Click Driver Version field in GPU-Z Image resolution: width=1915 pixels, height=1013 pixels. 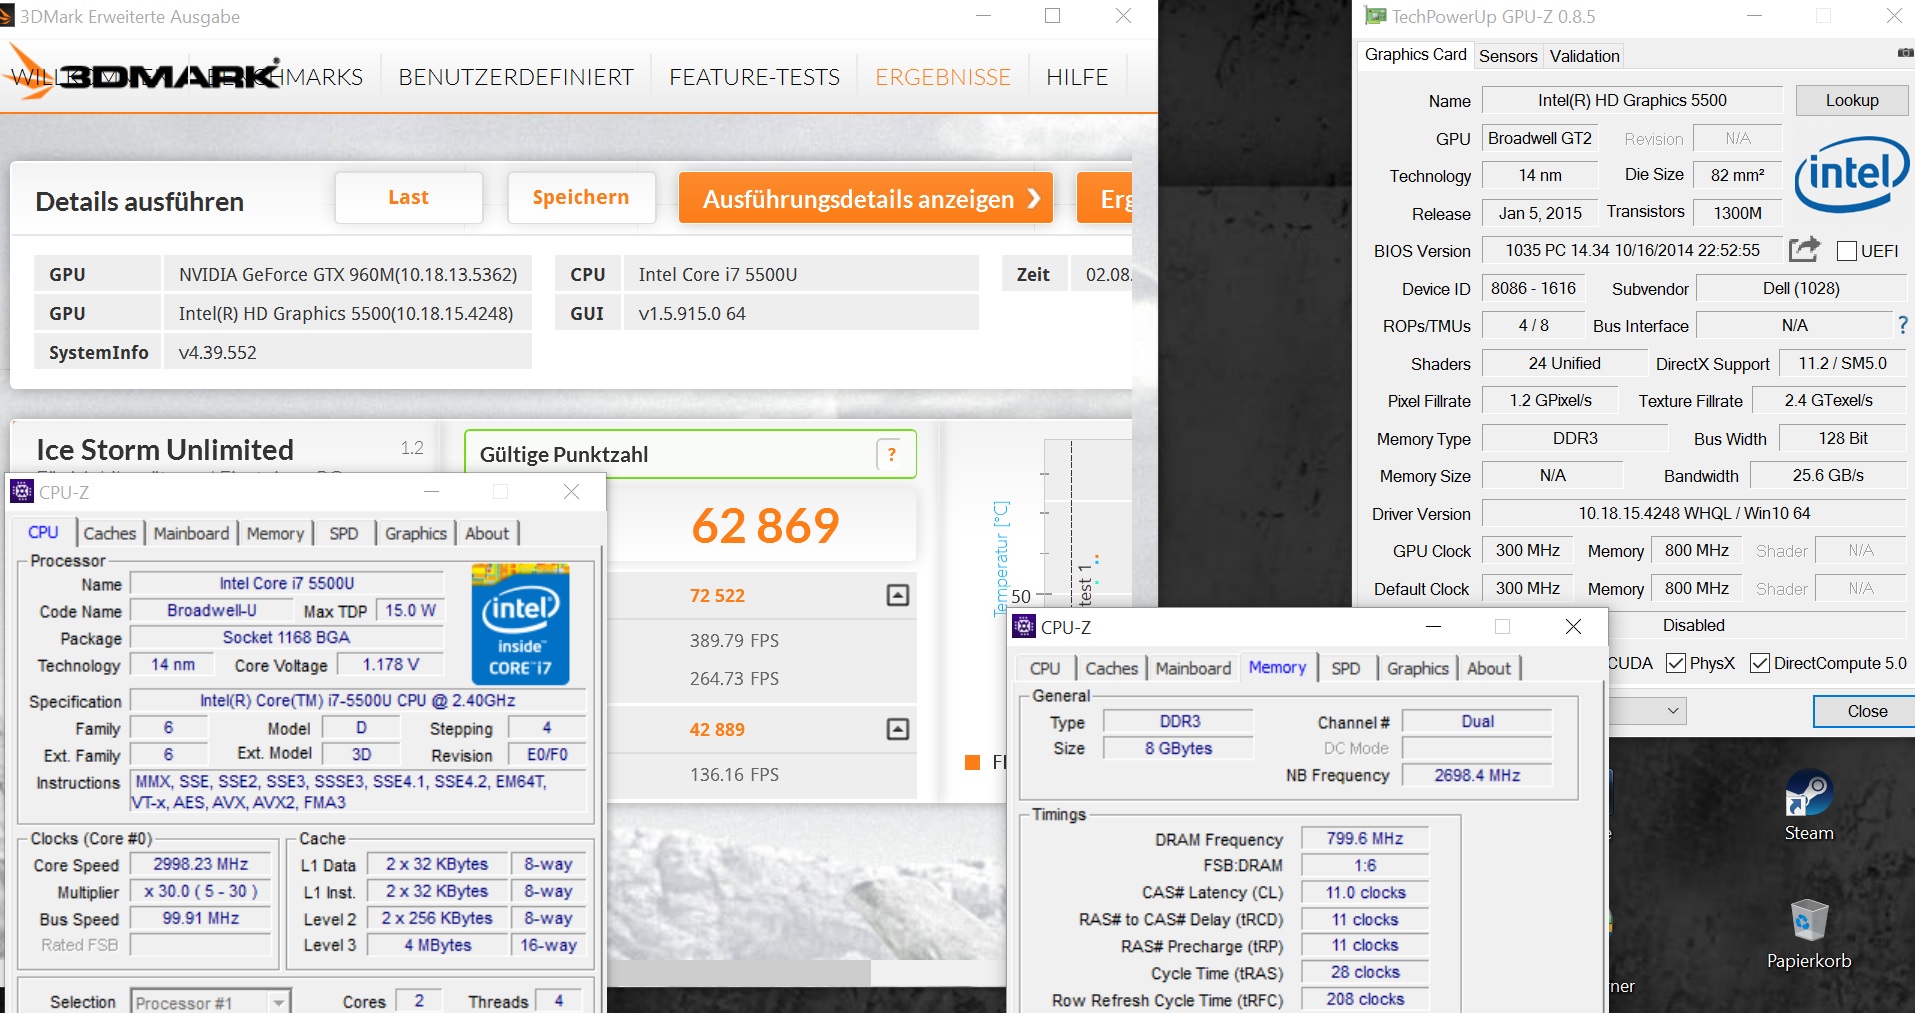(x=1694, y=513)
